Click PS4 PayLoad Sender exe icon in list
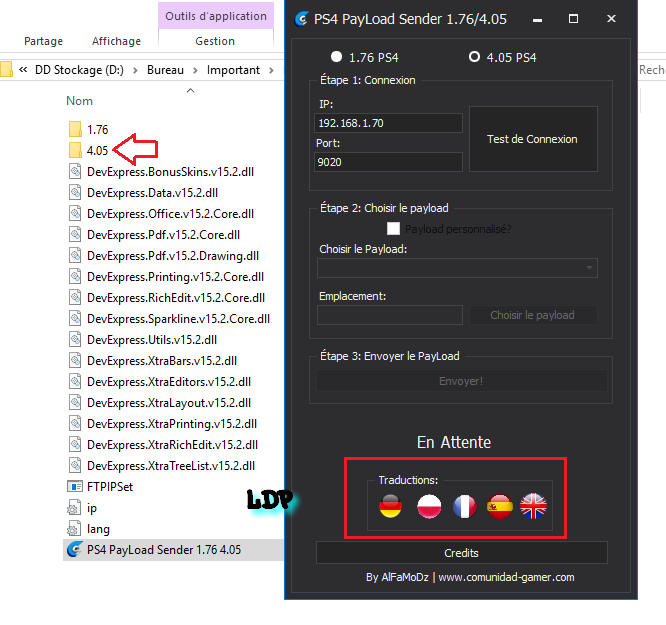The image size is (666, 625). tap(75, 550)
